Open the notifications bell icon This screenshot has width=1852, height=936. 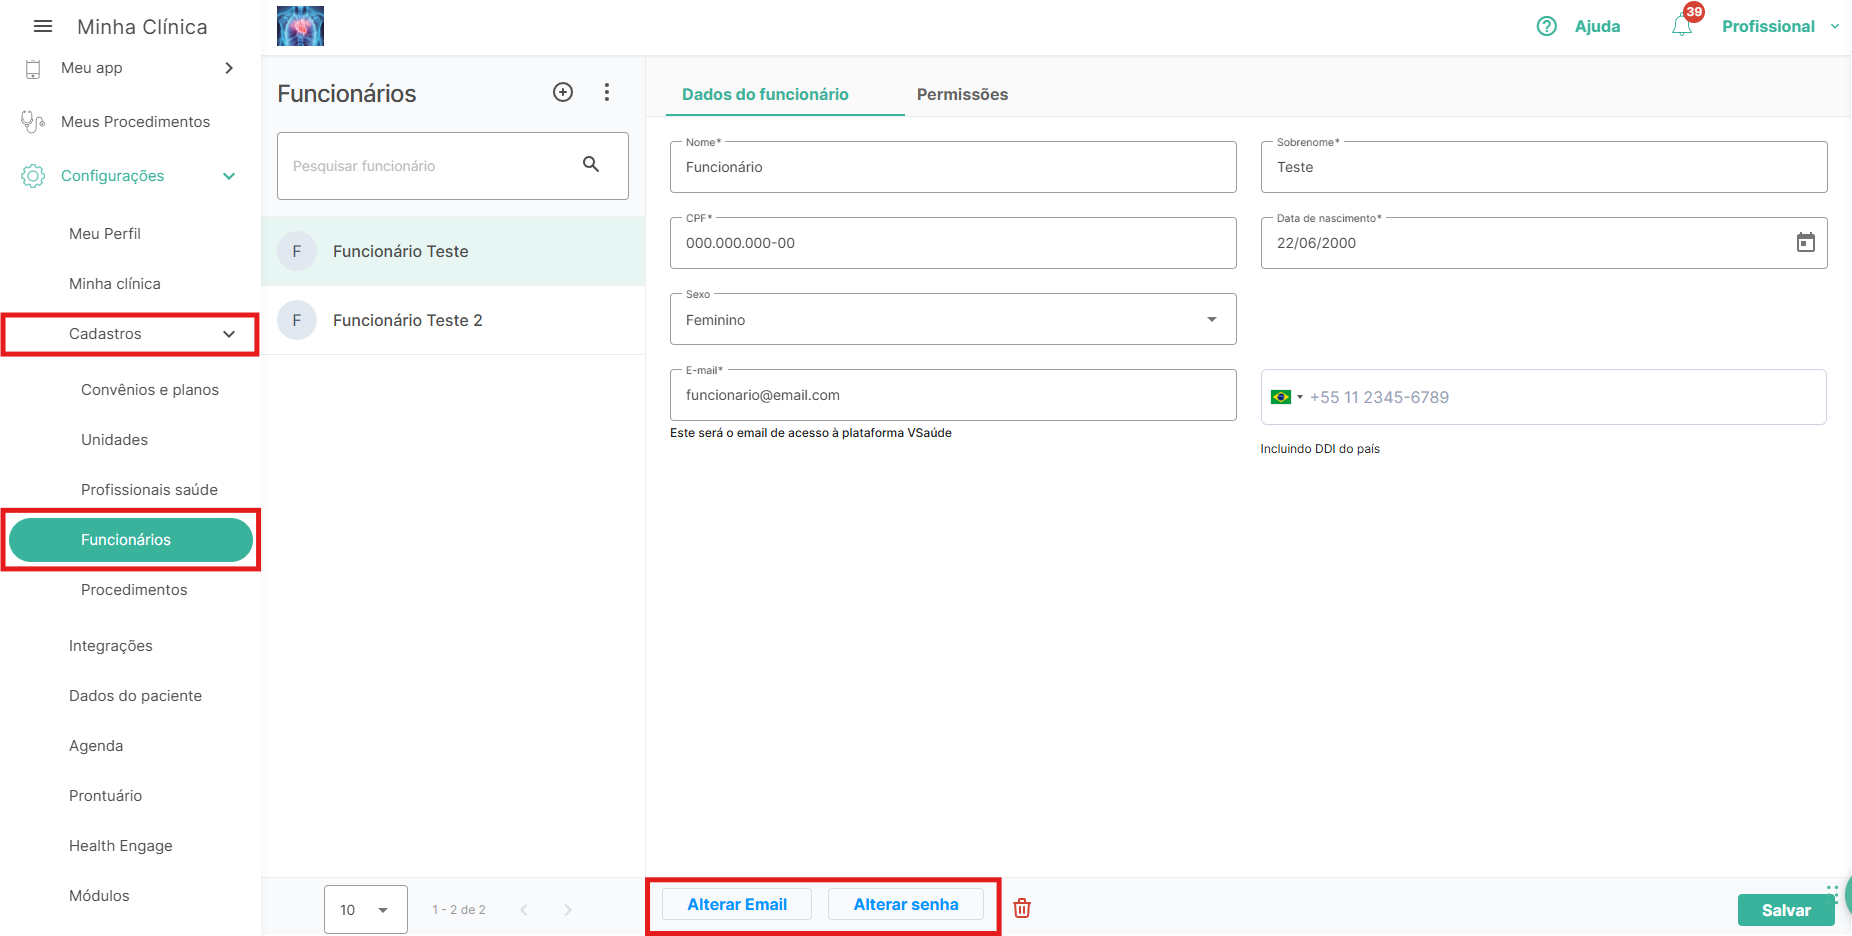coord(1682,26)
